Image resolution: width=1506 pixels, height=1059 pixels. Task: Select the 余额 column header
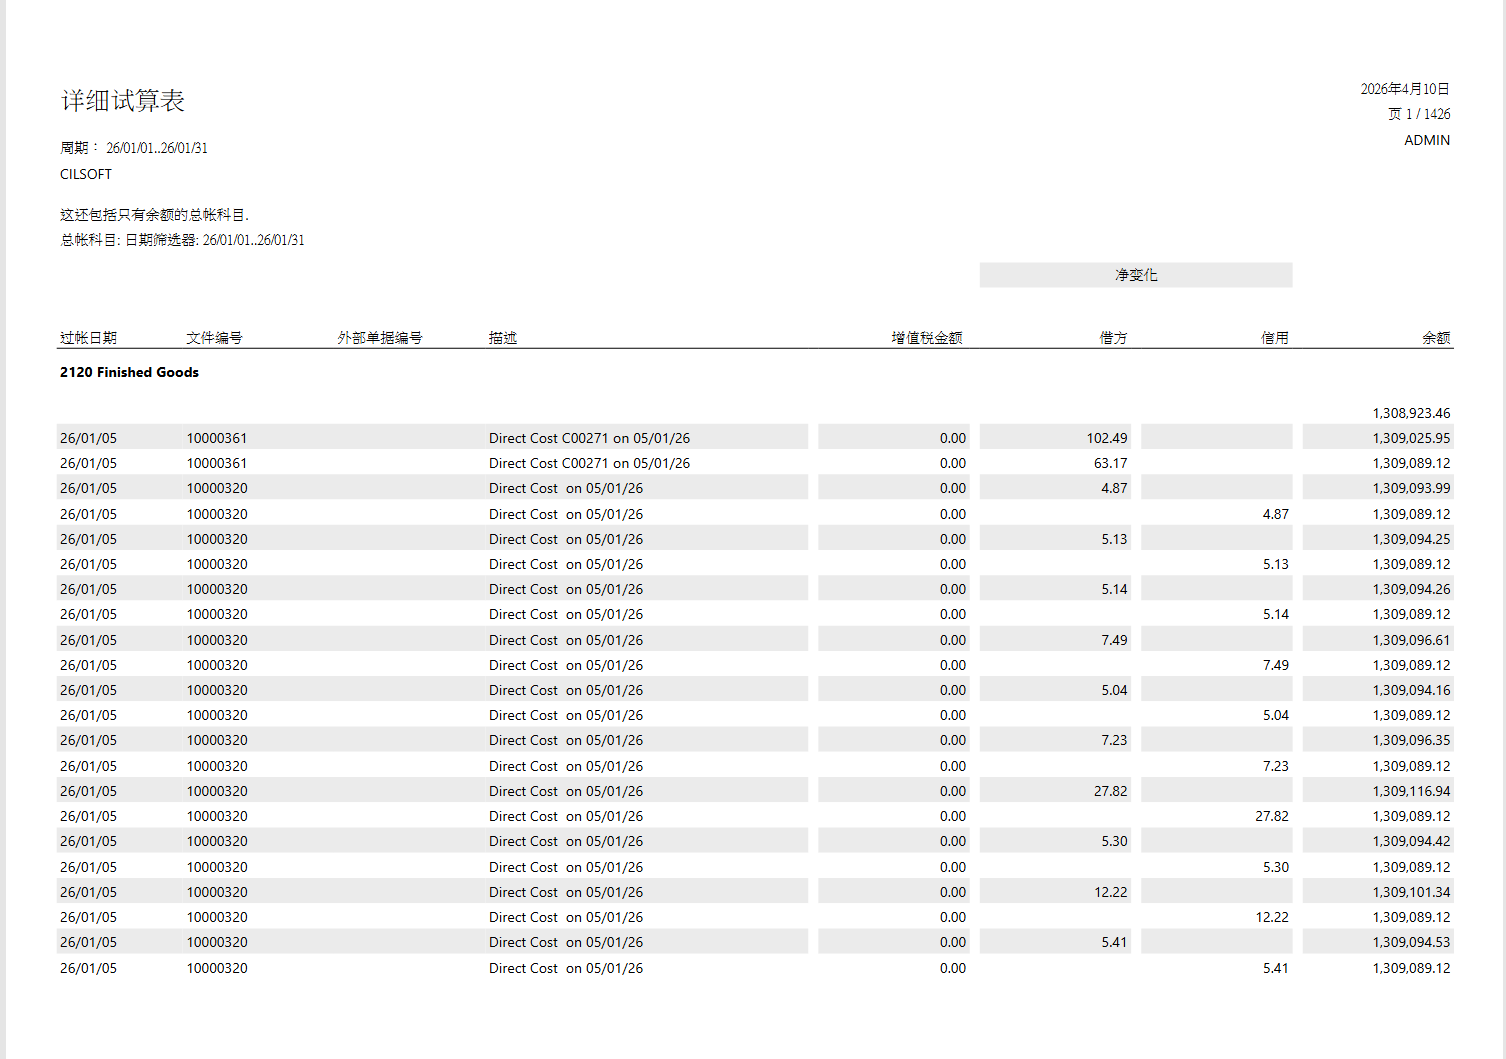click(x=1436, y=338)
